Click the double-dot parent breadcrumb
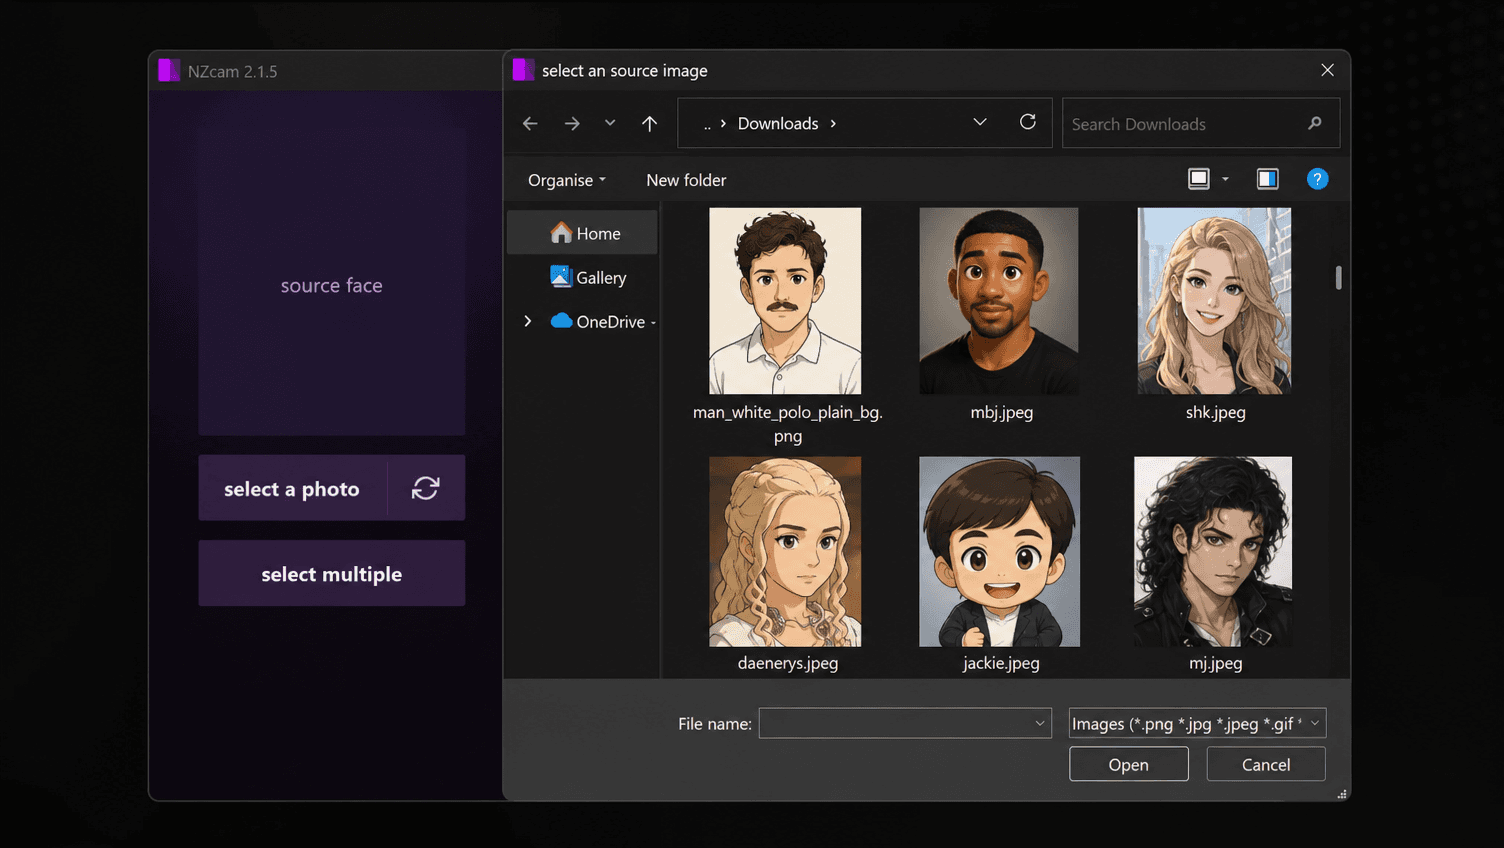The width and height of the screenshot is (1504, 848). tap(707, 124)
